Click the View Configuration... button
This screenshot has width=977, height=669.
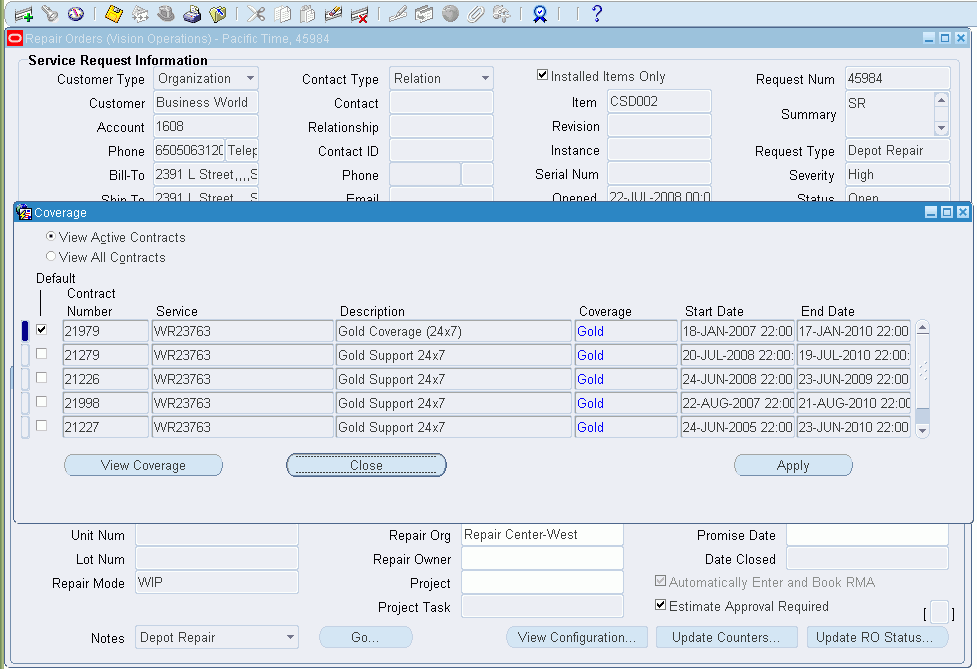pyautogui.click(x=577, y=637)
